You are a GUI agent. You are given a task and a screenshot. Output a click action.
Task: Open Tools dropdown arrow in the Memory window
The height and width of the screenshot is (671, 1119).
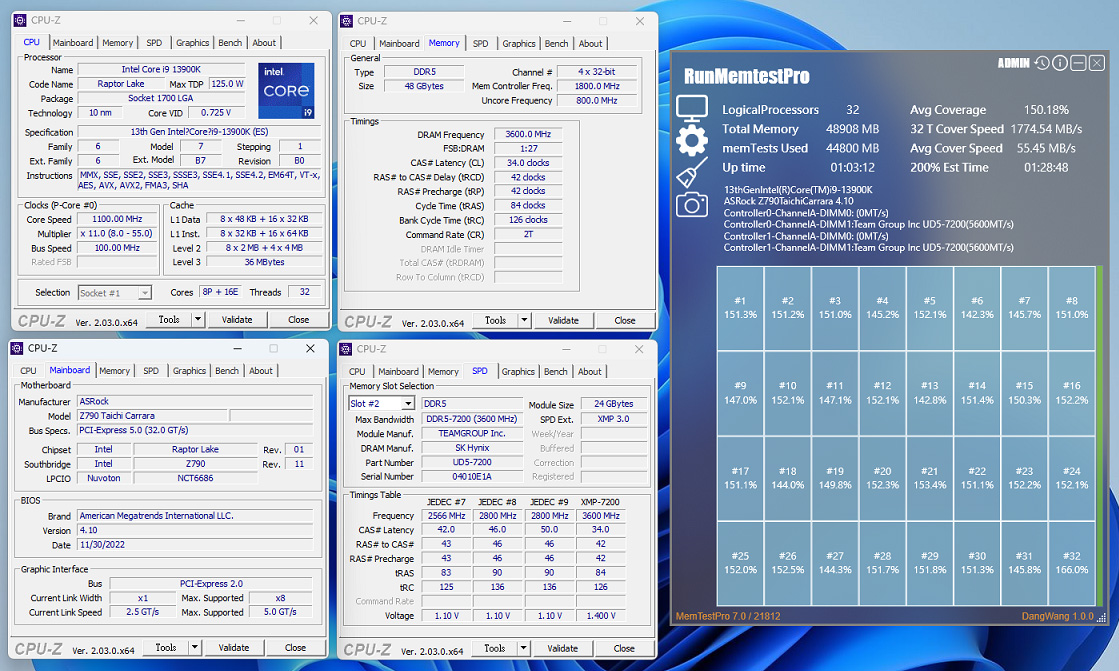coord(524,321)
